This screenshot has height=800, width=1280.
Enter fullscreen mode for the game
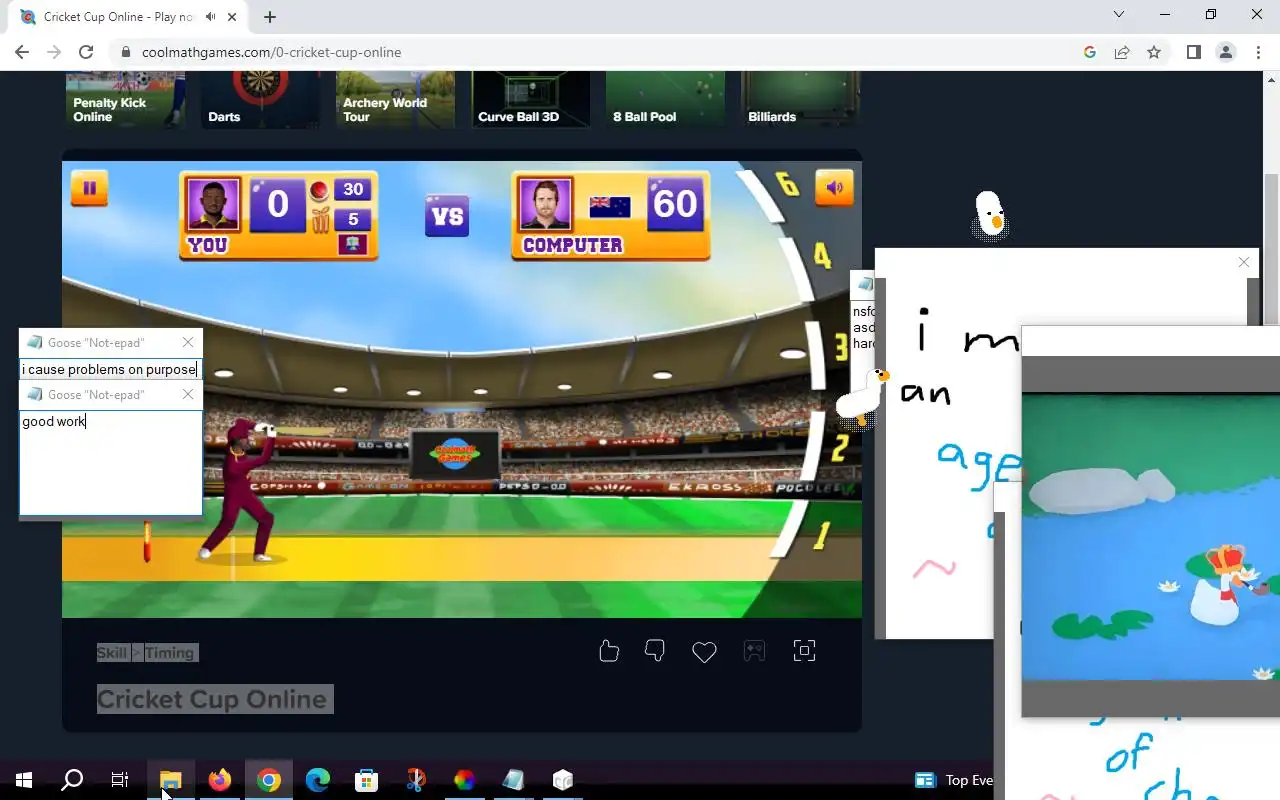tap(804, 652)
